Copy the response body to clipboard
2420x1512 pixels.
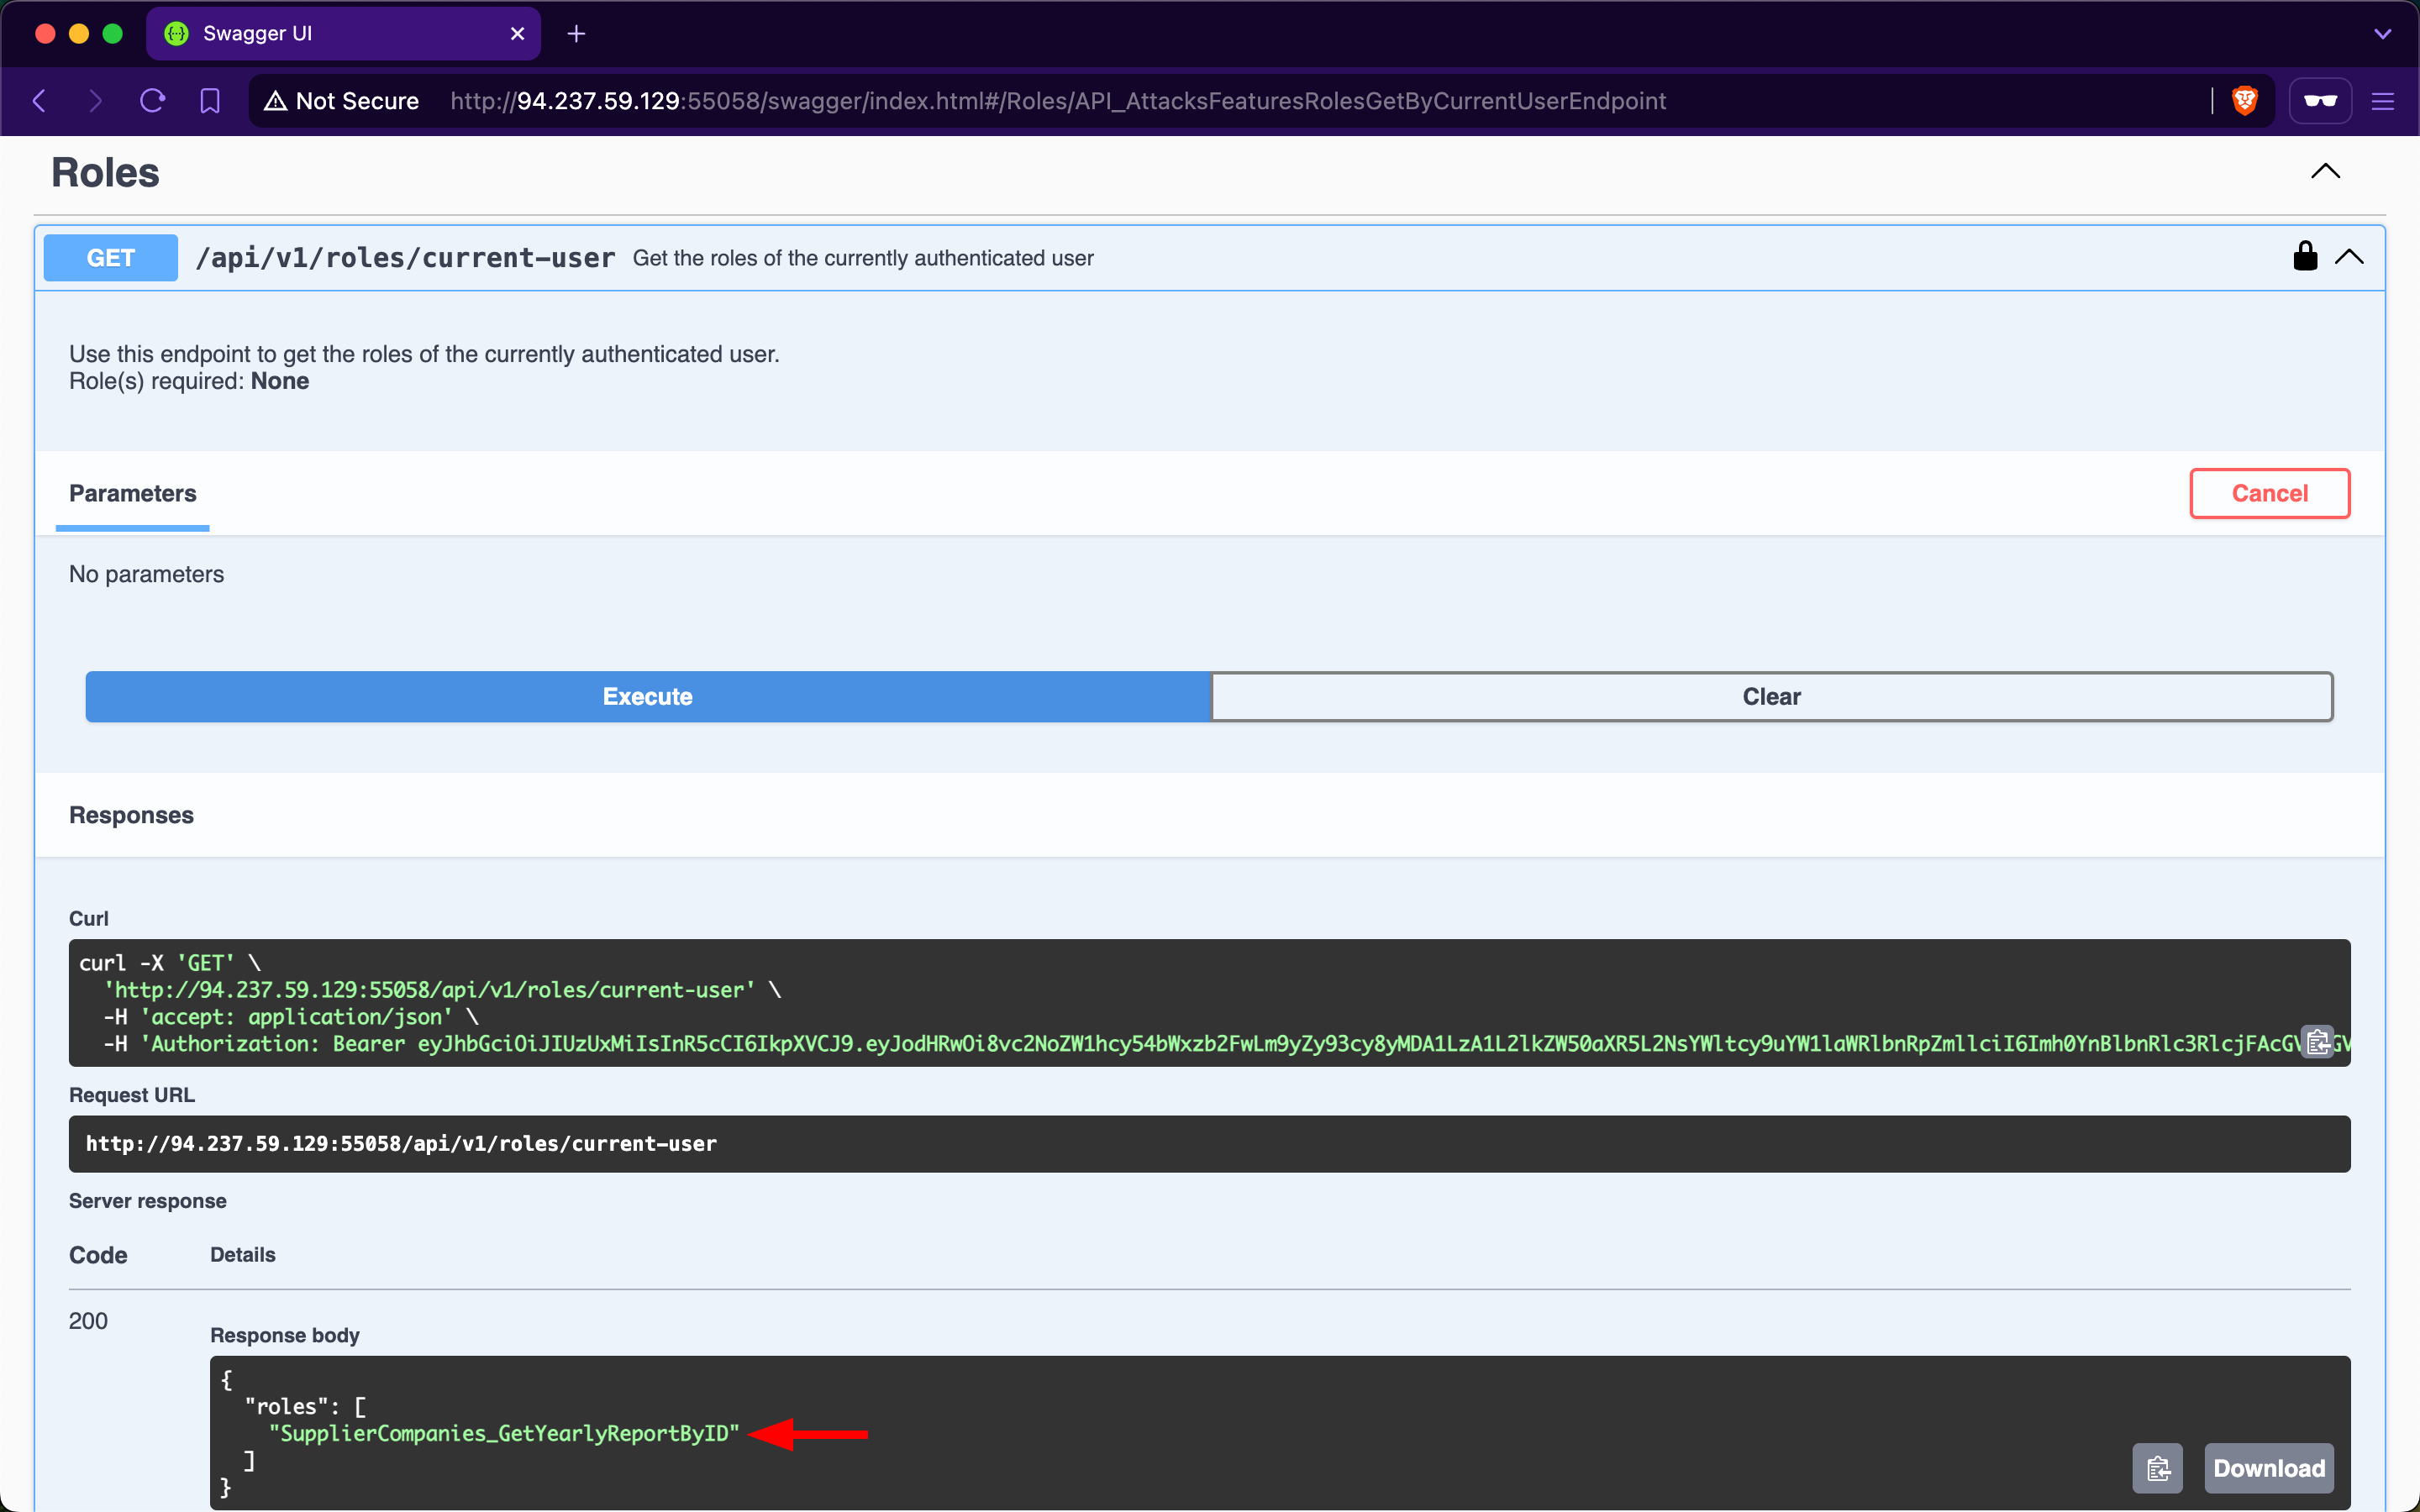[2158, 1468]
